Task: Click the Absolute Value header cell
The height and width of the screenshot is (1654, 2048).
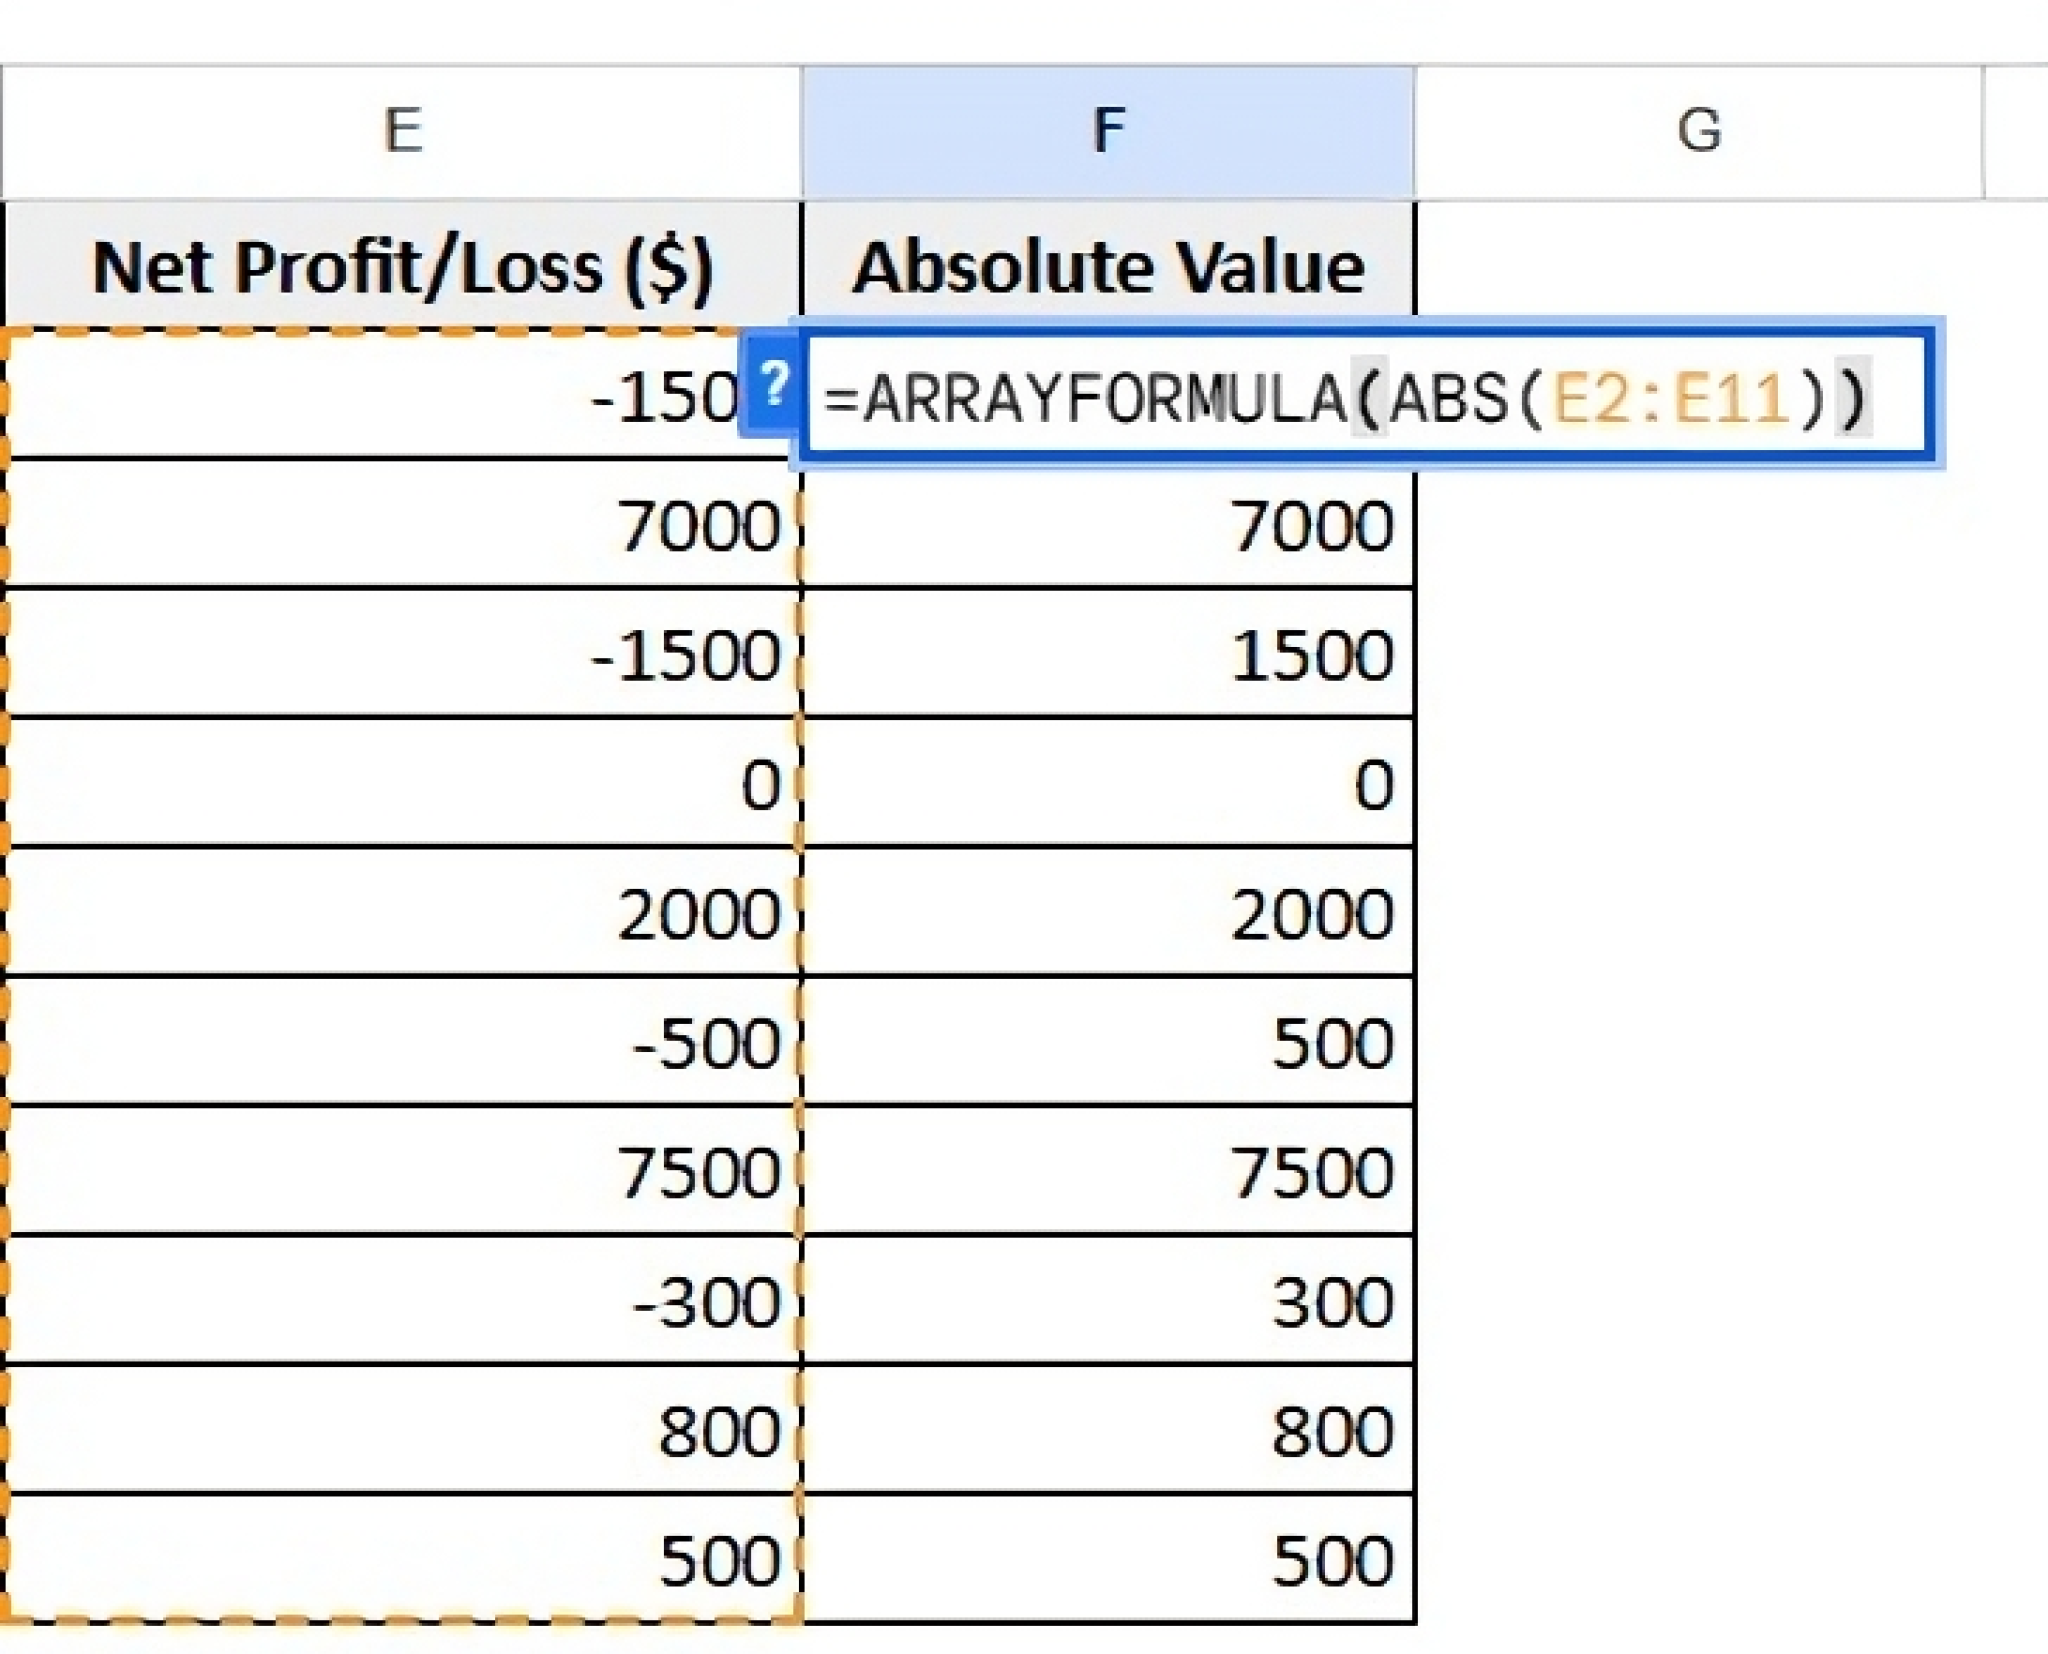Action: (x=1108, y=267)
